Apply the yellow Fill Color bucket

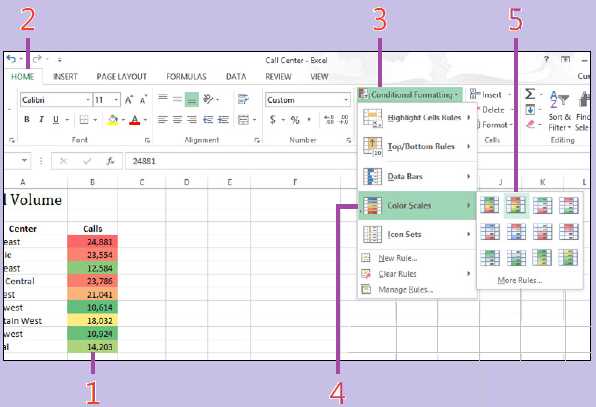point(113,120)
